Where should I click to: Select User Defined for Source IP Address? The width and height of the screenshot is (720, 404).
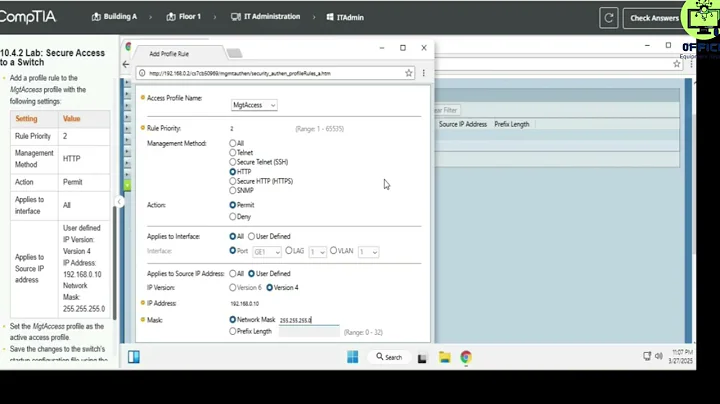(x=251, y=273)
